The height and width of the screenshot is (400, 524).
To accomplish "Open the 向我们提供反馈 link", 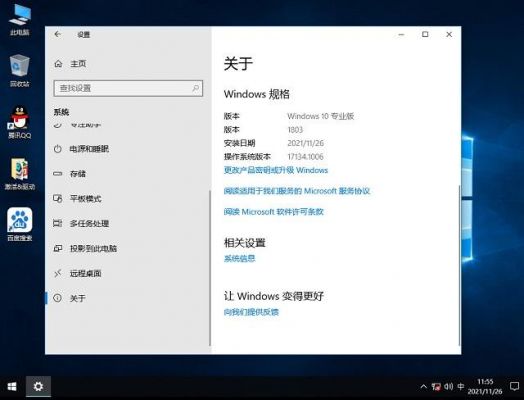I will (x=251, y=312).
